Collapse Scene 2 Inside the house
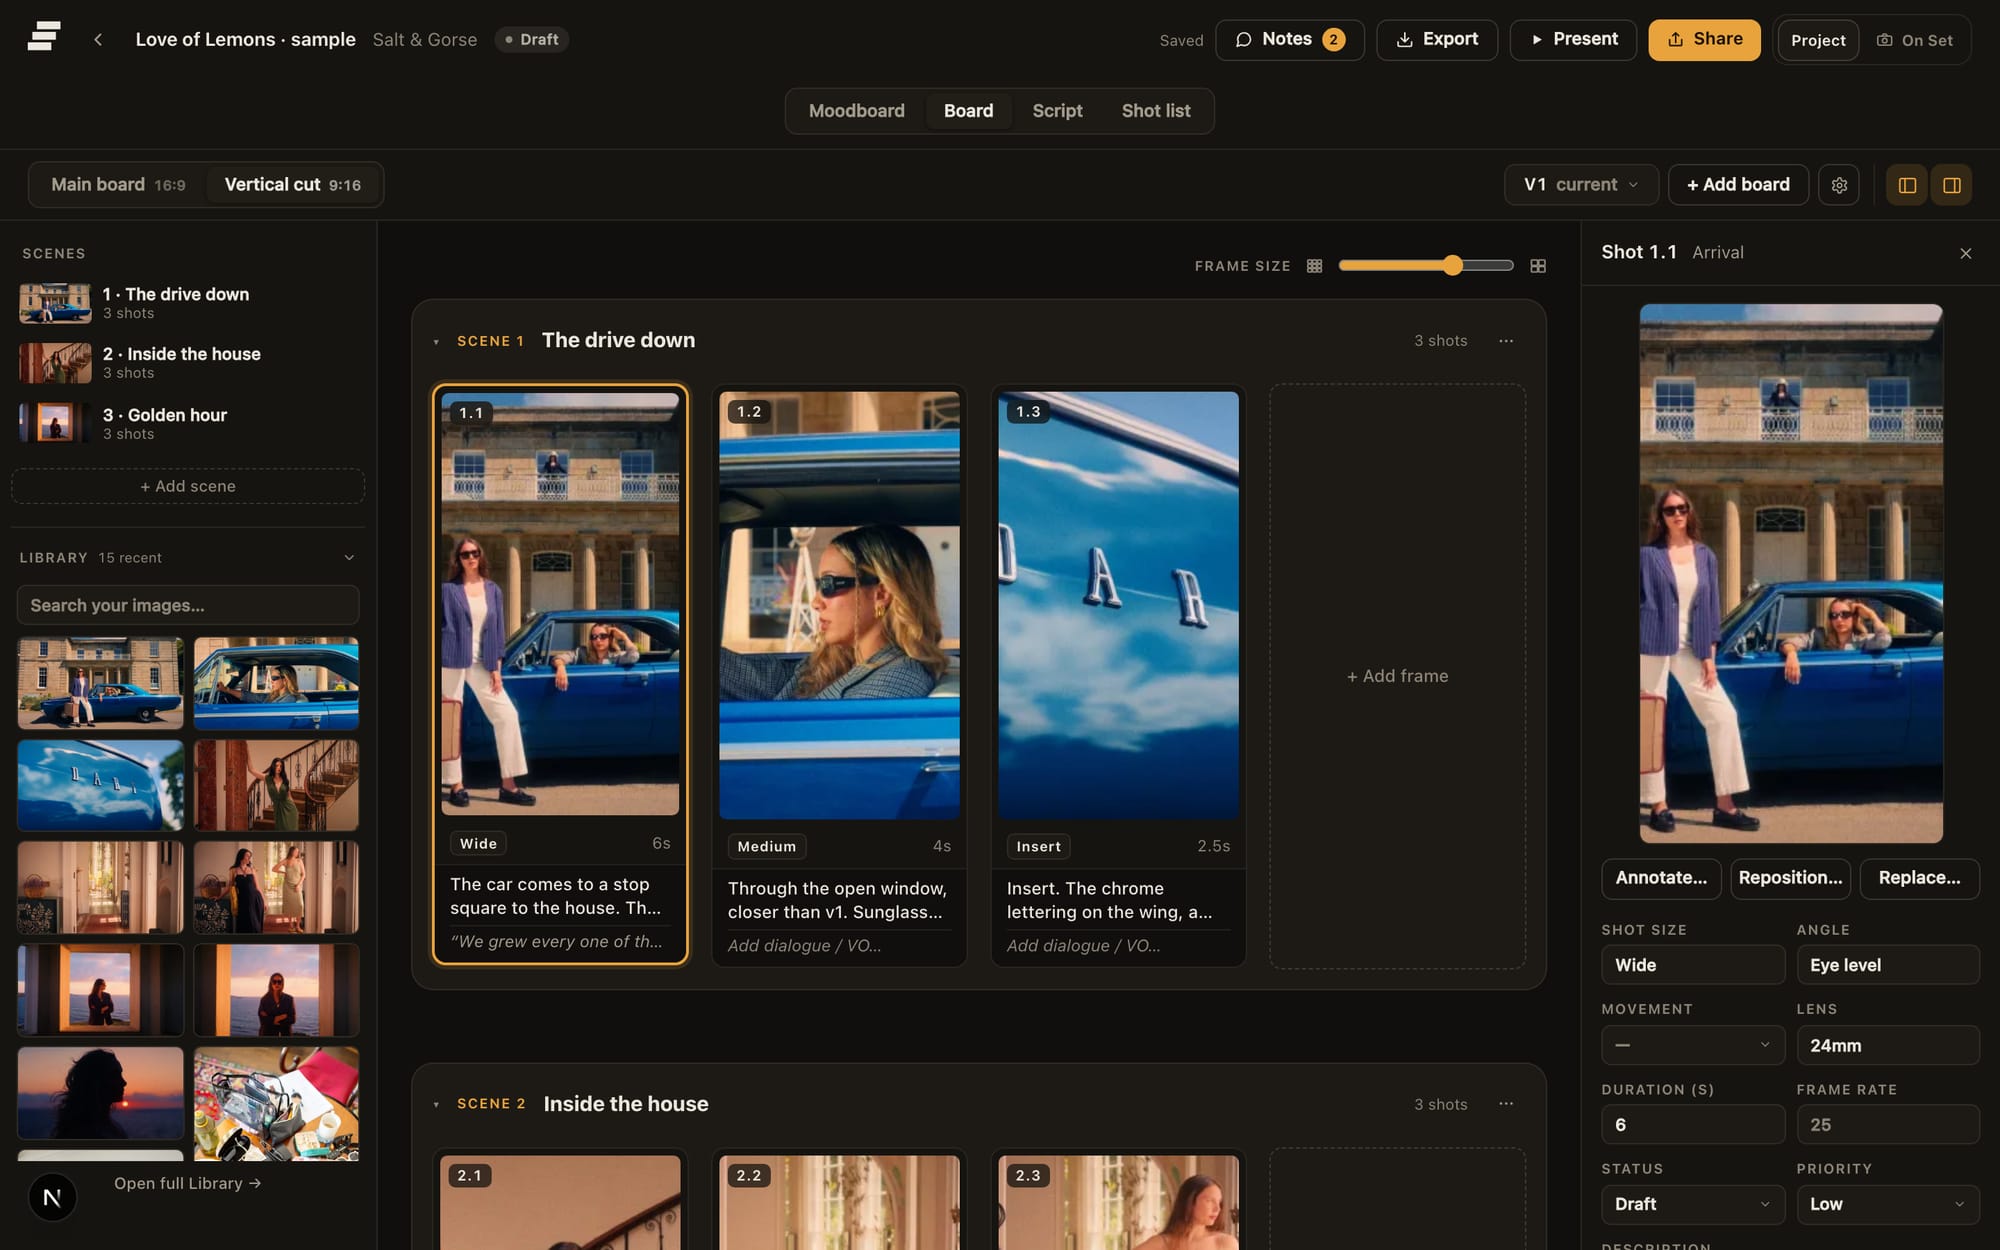The image size is (2000, 1250). [x=436, y=1105]
